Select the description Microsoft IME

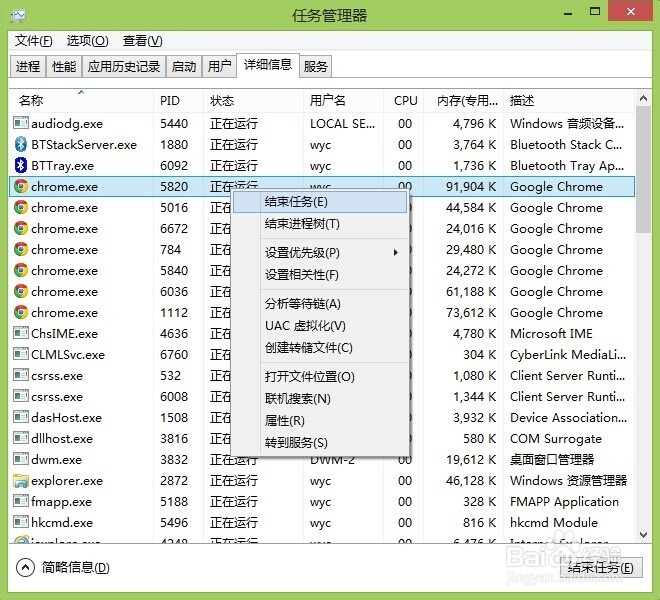(x=551, y=333)
